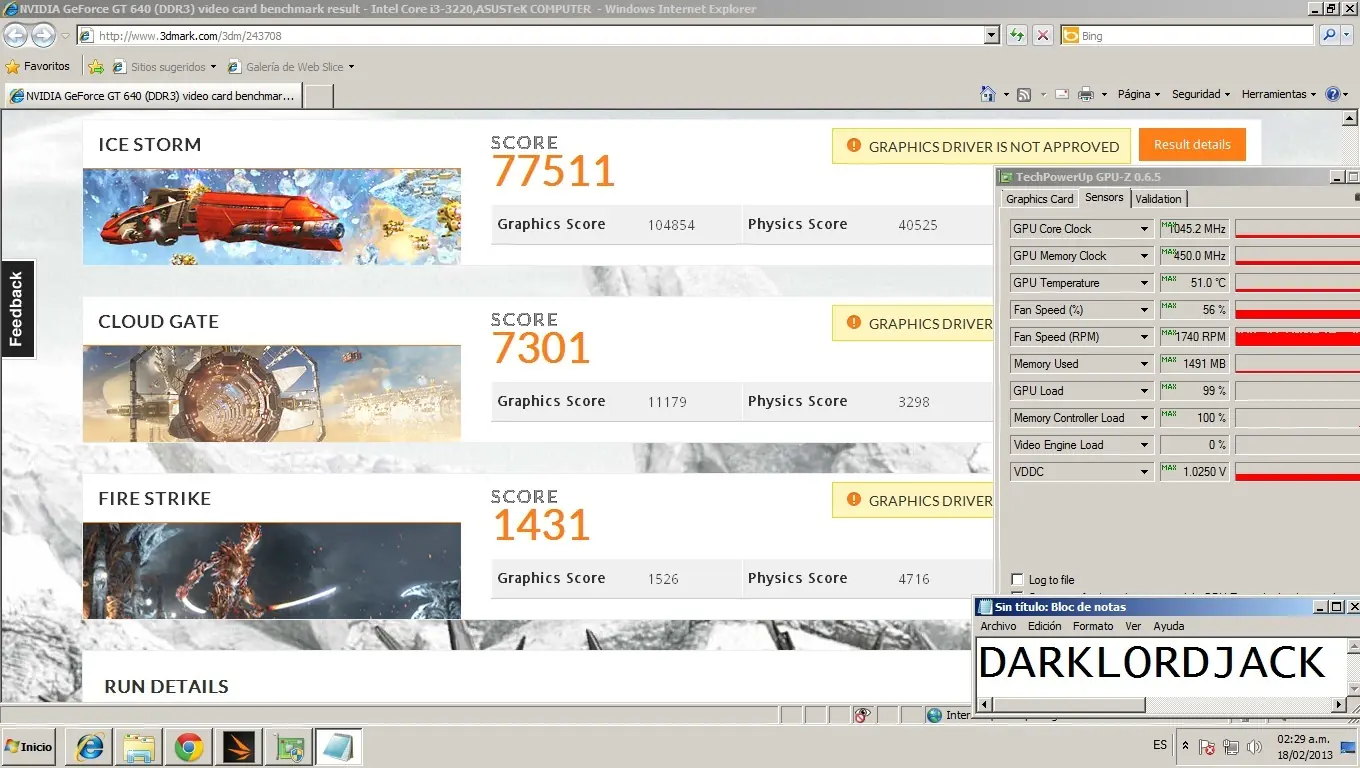Expand the GPU Temperature sensor dropdown
Screen dimensions: 1360x768
[1144, 283]
